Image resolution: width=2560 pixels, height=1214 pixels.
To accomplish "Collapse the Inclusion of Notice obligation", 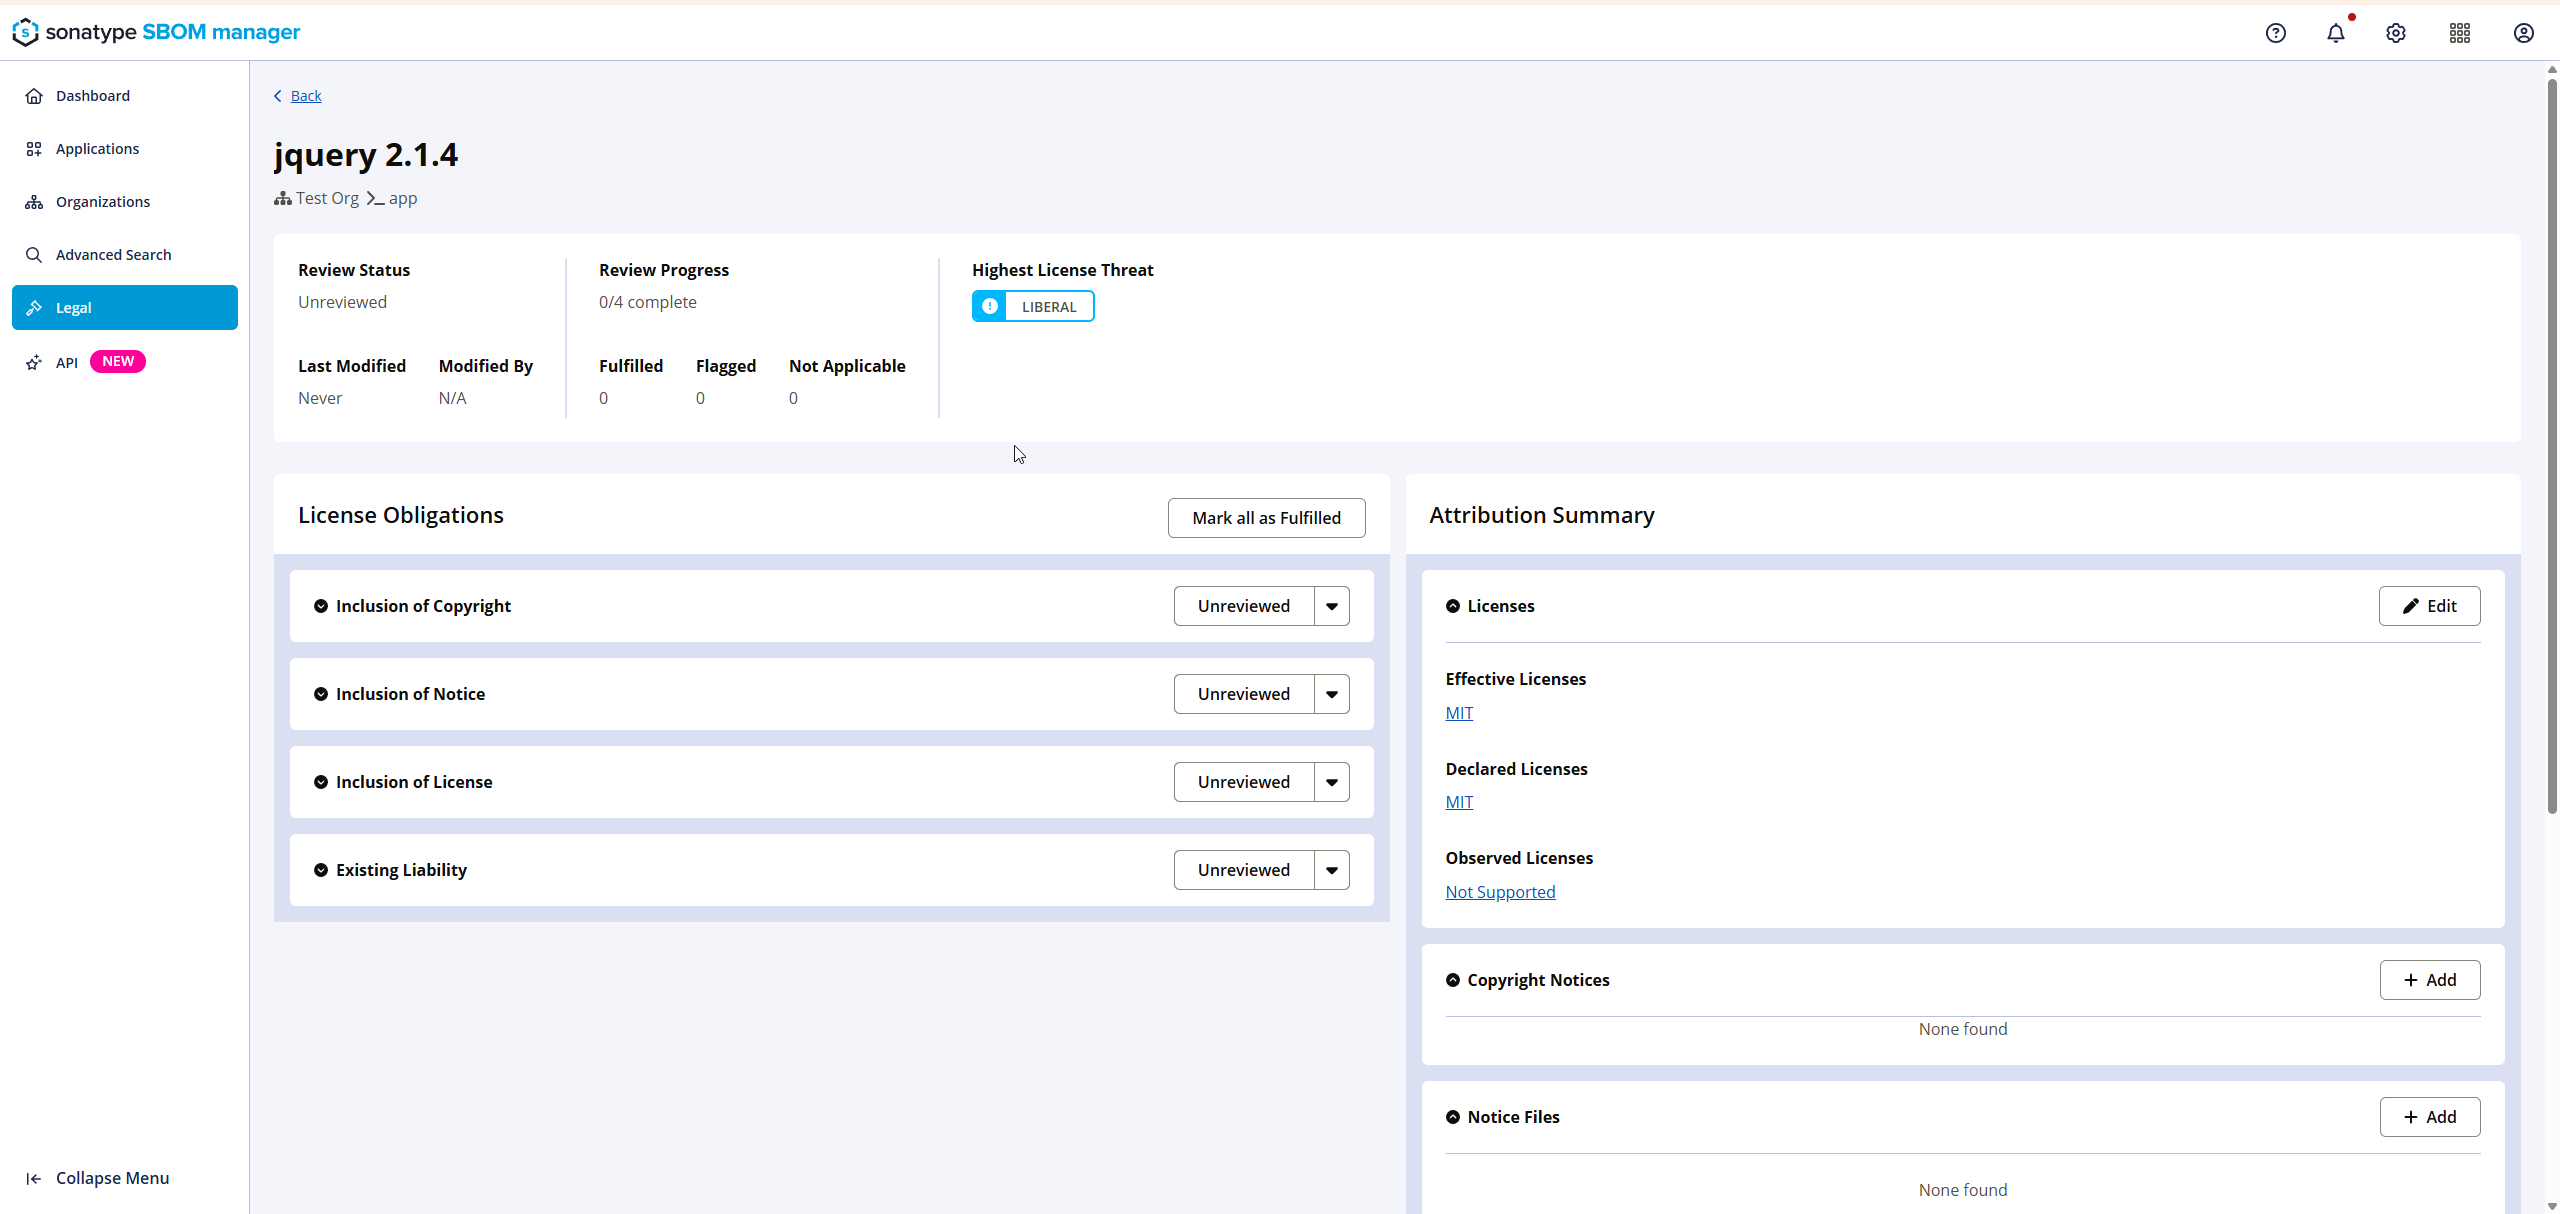I will [x=321, y=694].
